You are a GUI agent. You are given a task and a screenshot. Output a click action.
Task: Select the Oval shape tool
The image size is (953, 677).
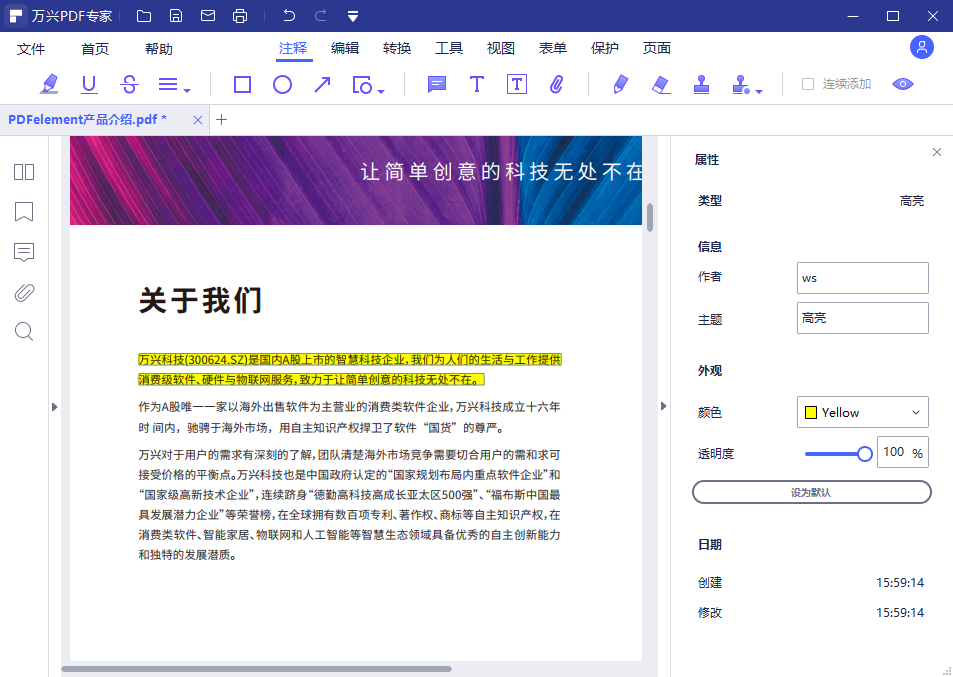pyautogui.click(x=282, y=84)
